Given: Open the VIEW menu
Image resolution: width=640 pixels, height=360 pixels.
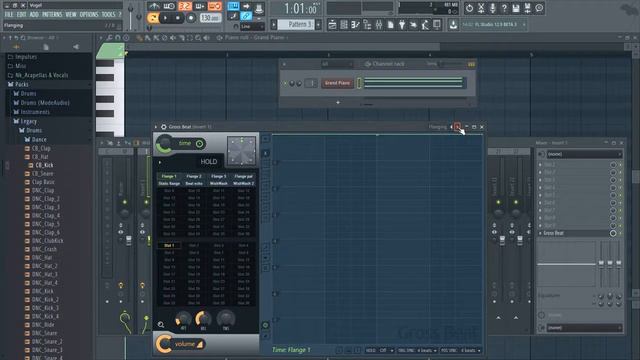Looking at the screenshot, I should 71,14.
